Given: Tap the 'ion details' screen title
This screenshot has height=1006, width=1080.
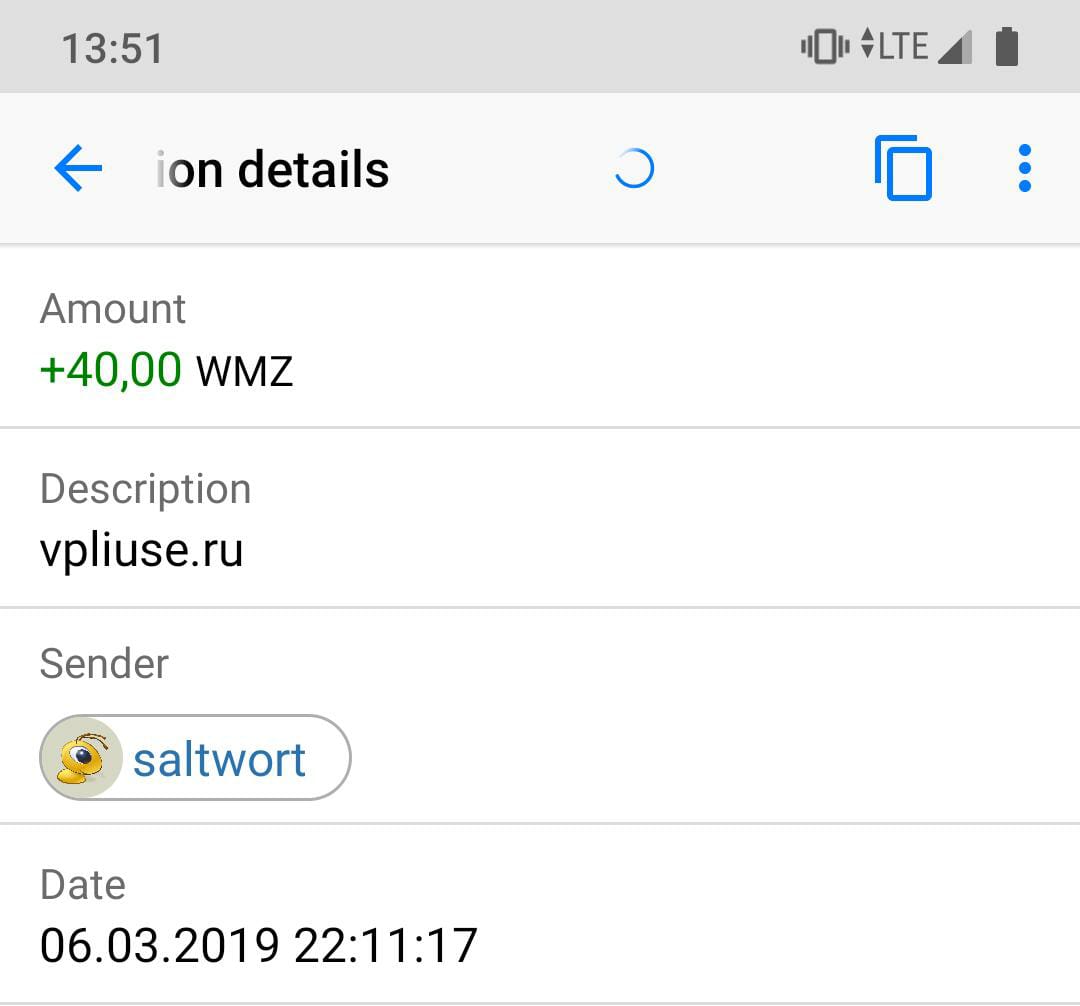Looking at the screenshot, I should (272, 169).
